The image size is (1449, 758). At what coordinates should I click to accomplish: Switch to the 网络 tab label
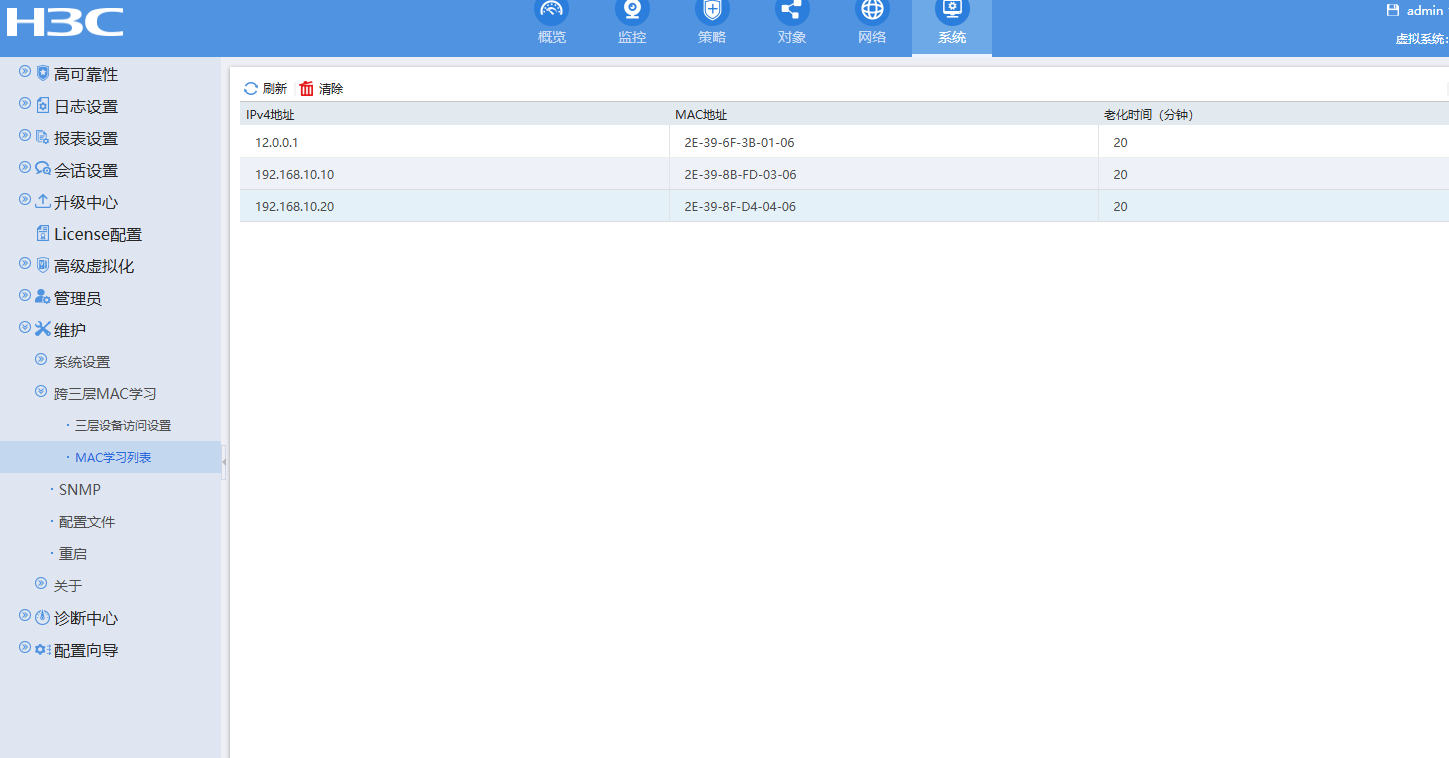(872, 38)
